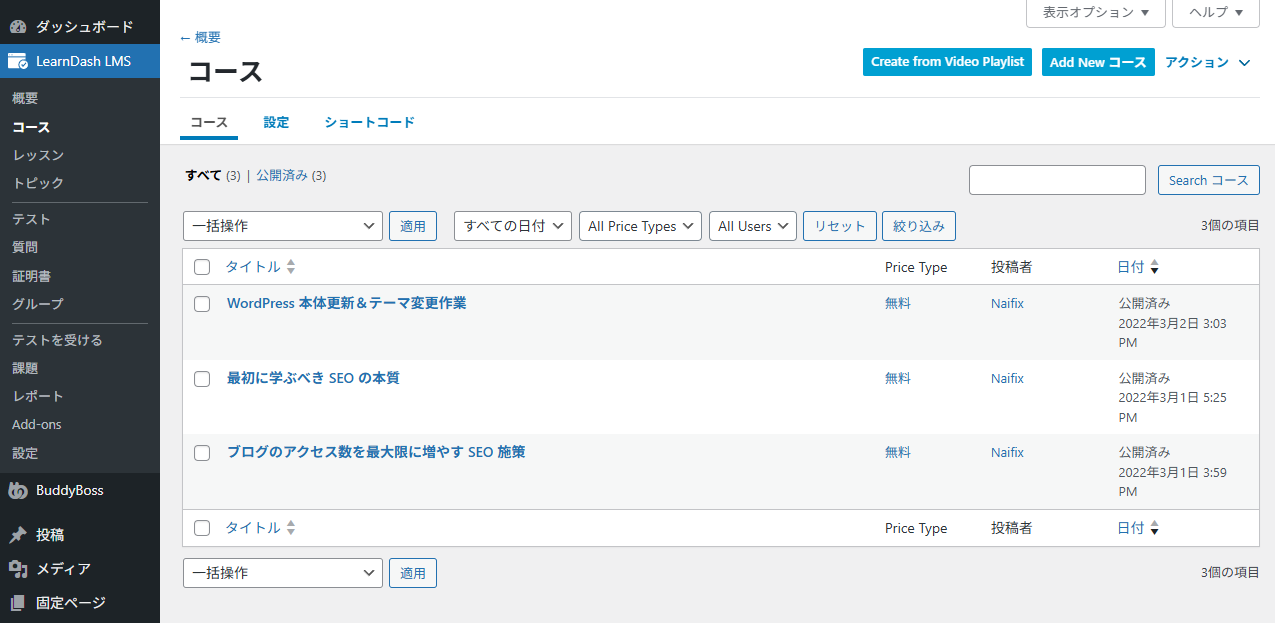Click the Search コース button
This screenshot has width=1275, height=623.
pos(1208,180)
